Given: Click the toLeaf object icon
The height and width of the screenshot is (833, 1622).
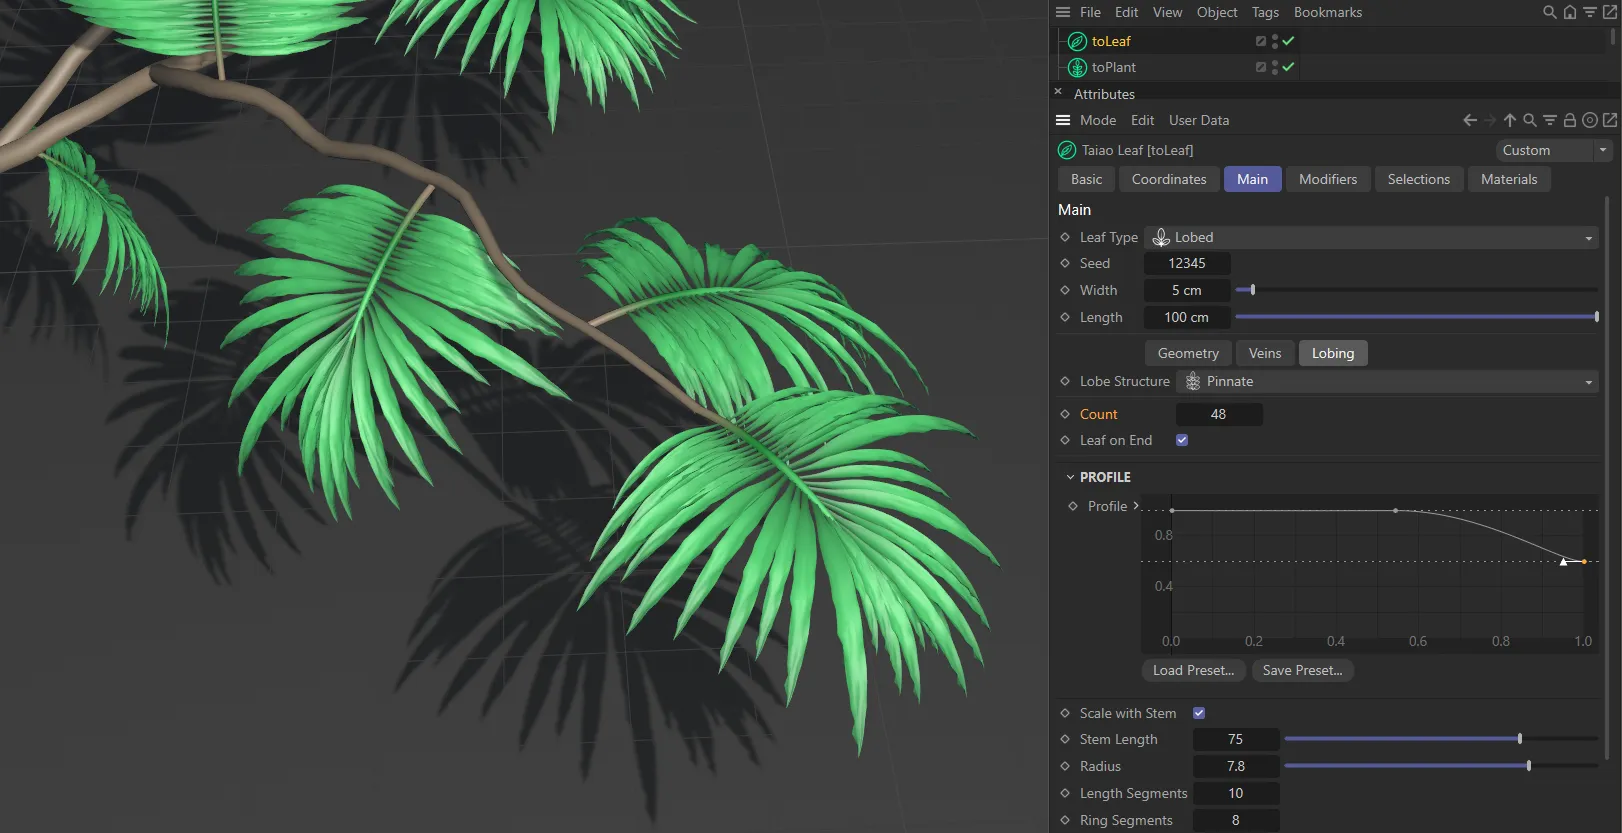Looking at the screenshot, I should click(1077, 41).
